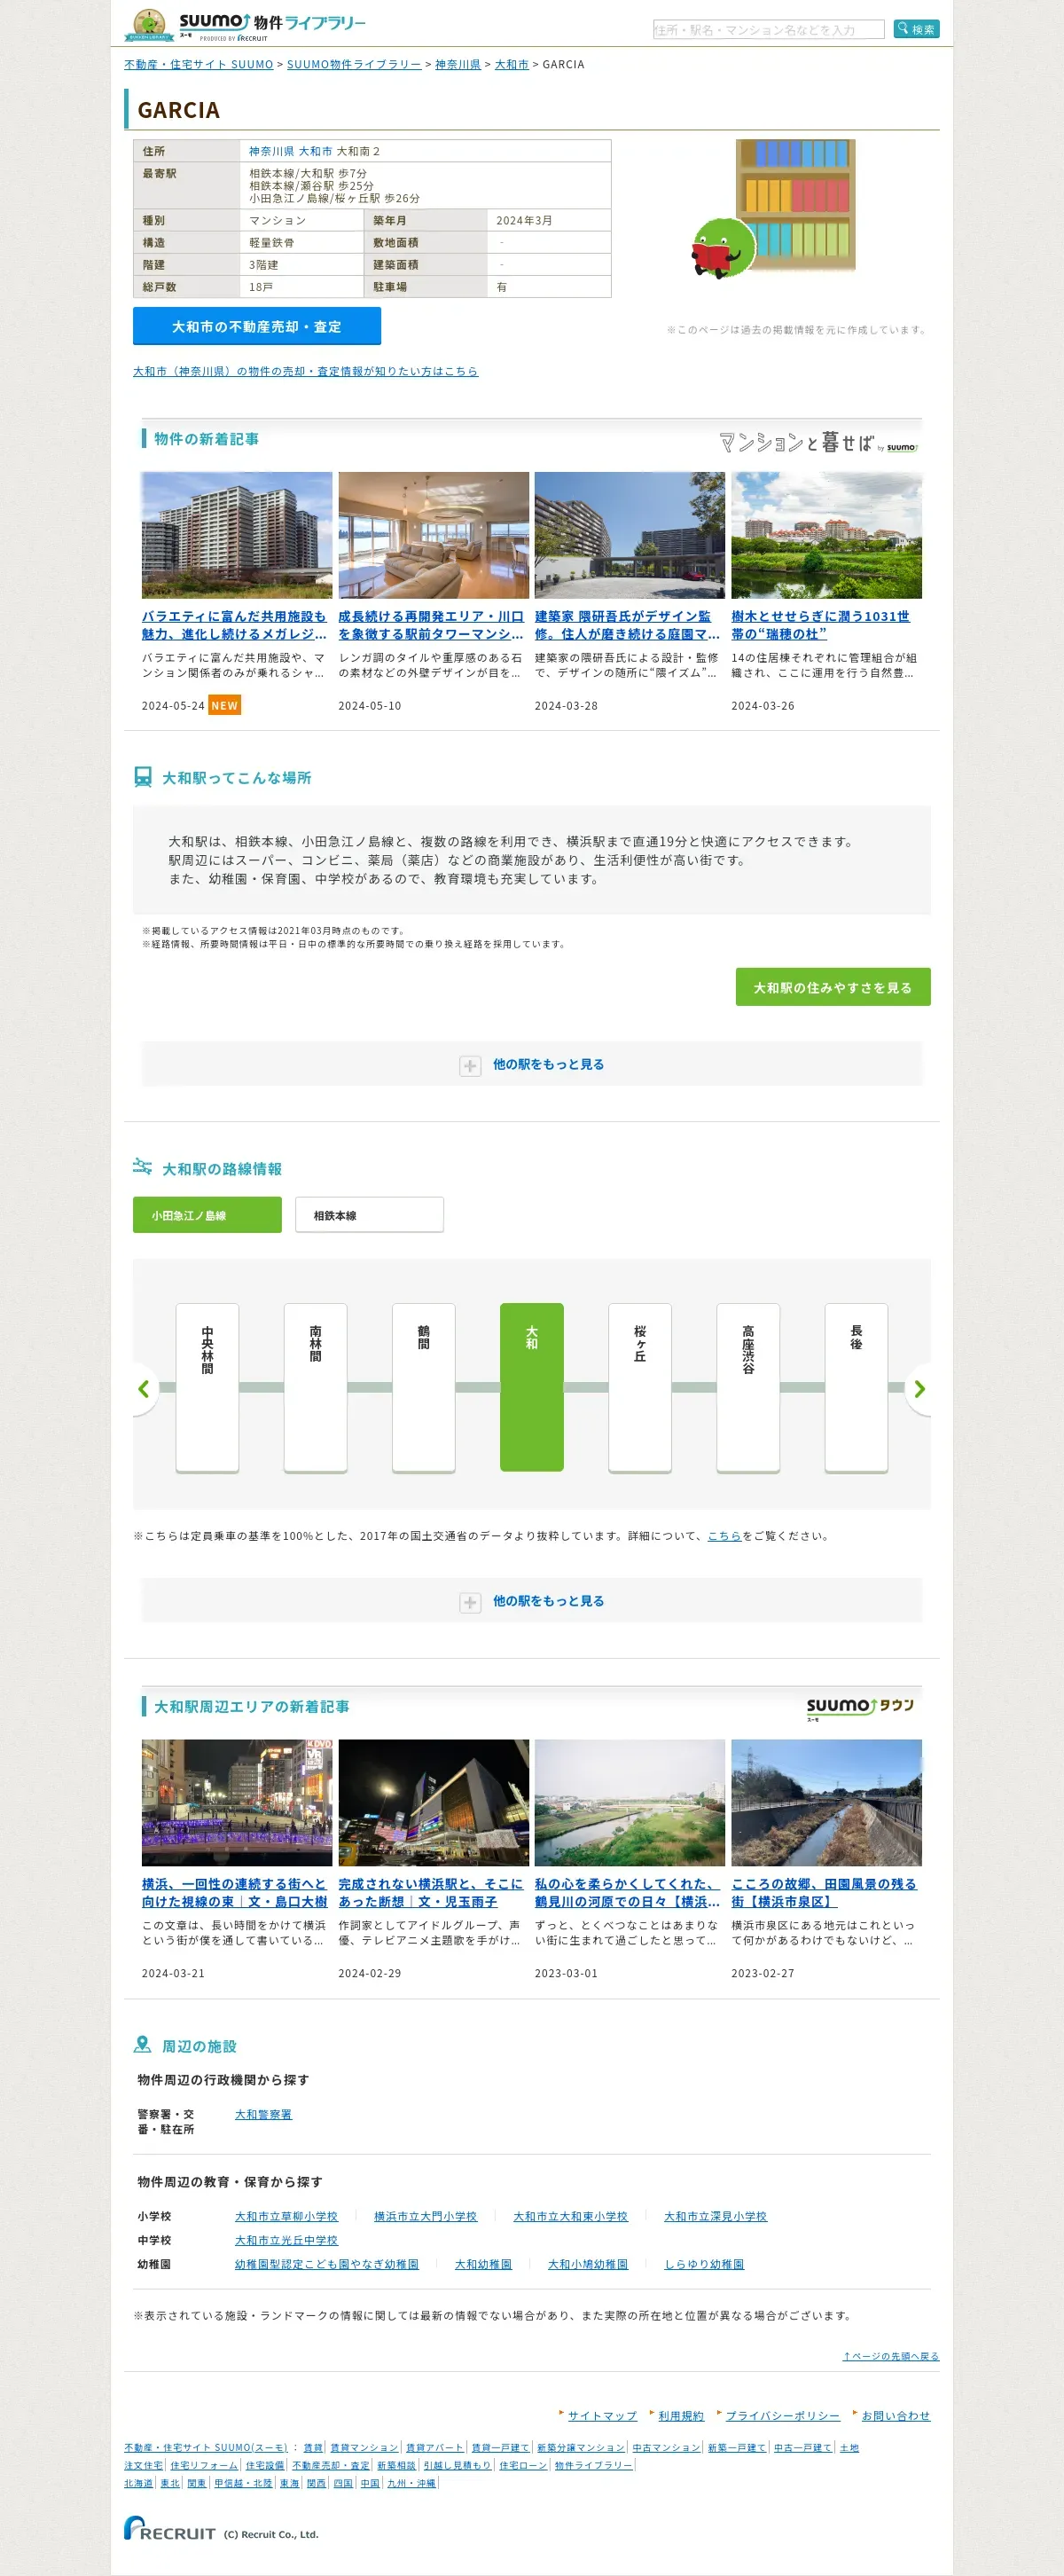Select the 中央林間 station card
This screenshot has width=1064, height=2576.
(x=207, y=1388)
